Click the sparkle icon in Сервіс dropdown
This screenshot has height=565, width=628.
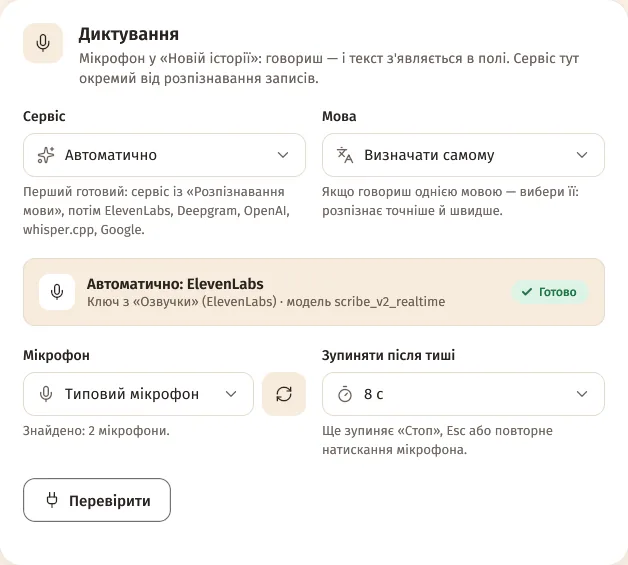46,155
